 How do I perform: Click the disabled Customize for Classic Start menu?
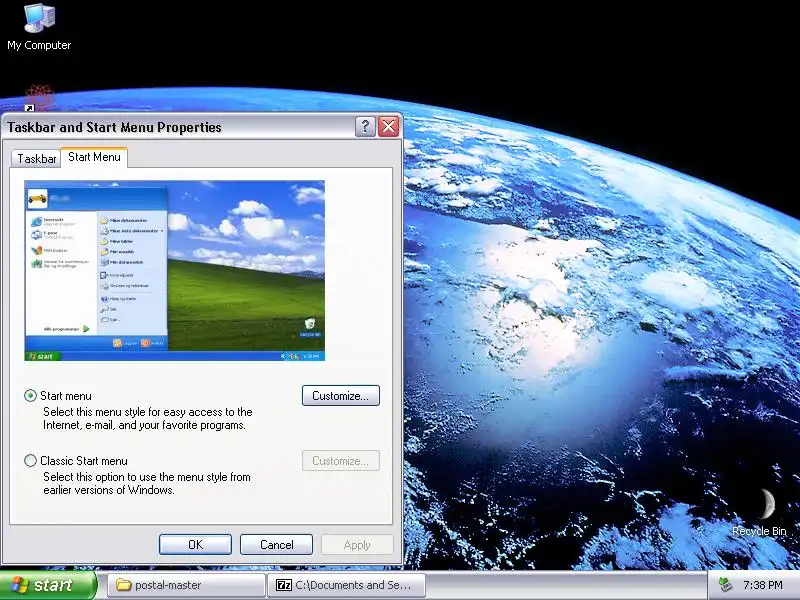click(341, 461)
